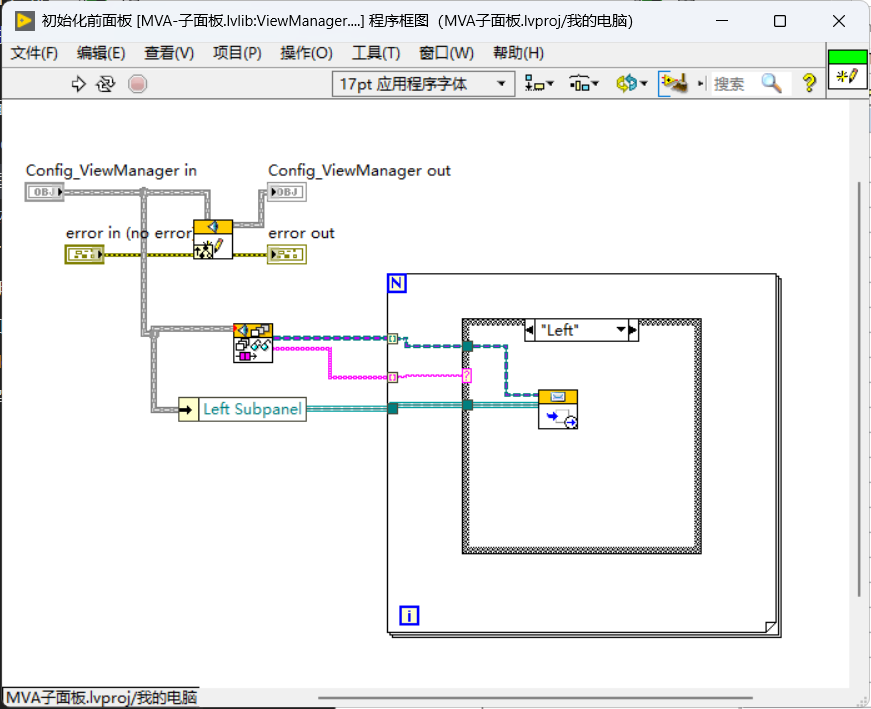
Task: Click the search magnifier icon
Action: point(772,84)
